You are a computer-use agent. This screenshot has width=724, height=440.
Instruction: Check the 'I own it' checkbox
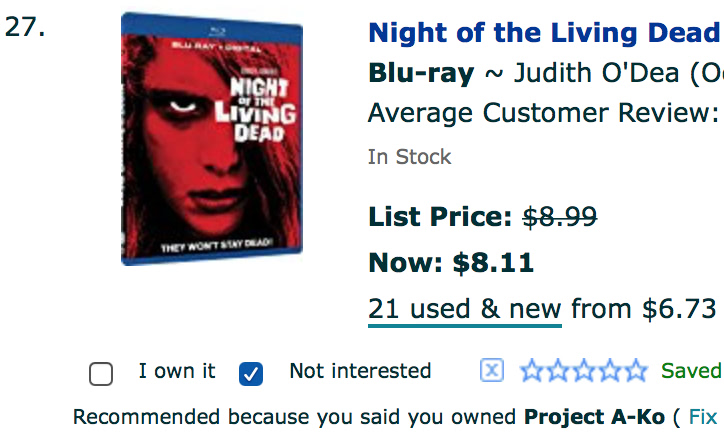tap(101, 374)
